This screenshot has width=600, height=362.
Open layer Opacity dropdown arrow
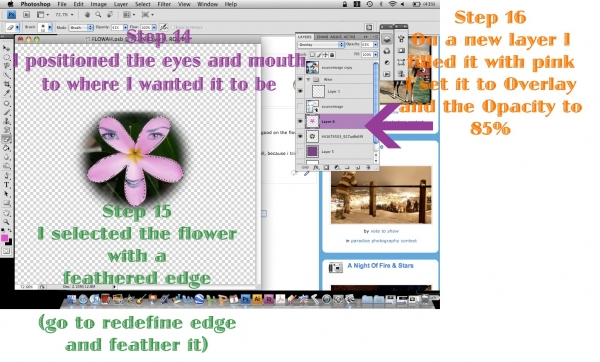(x=375, y=45)
